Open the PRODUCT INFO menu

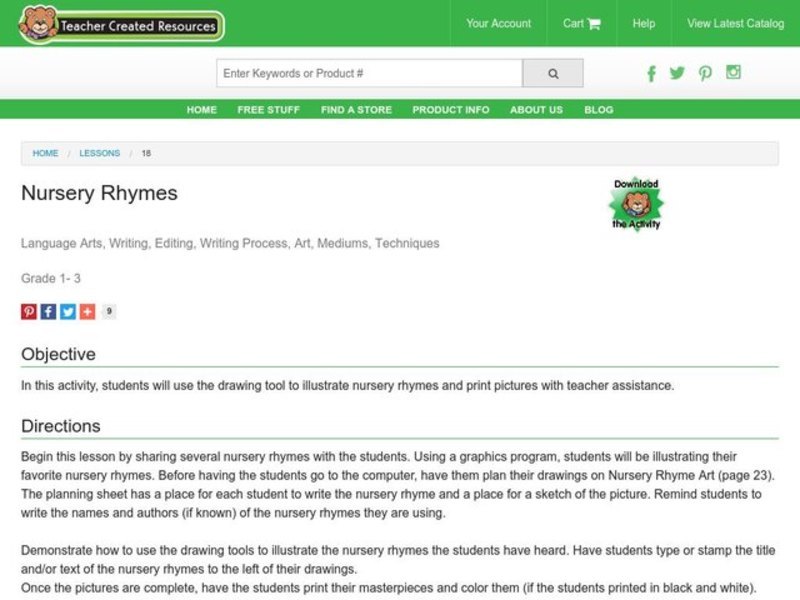click(450, 110)
